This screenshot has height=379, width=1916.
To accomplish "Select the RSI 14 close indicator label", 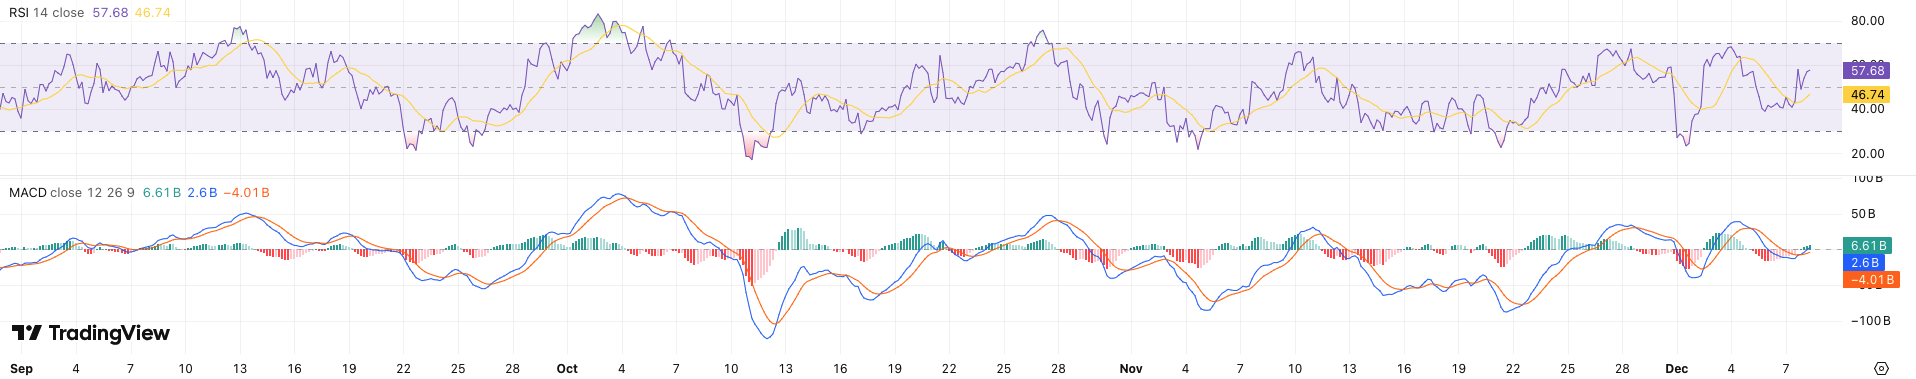I will (x=47, y=13).
